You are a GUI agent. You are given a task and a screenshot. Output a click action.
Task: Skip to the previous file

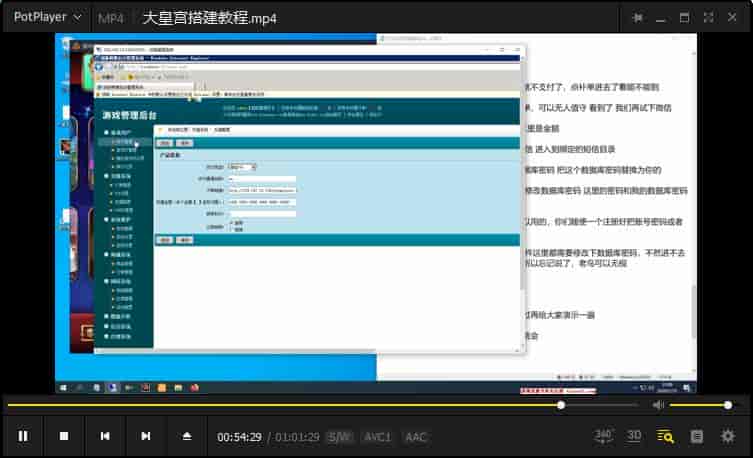pos(105,436)
